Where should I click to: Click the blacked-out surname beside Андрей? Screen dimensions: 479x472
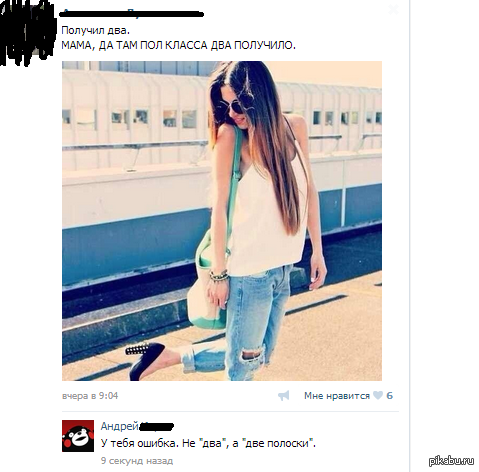coord(157,426)
